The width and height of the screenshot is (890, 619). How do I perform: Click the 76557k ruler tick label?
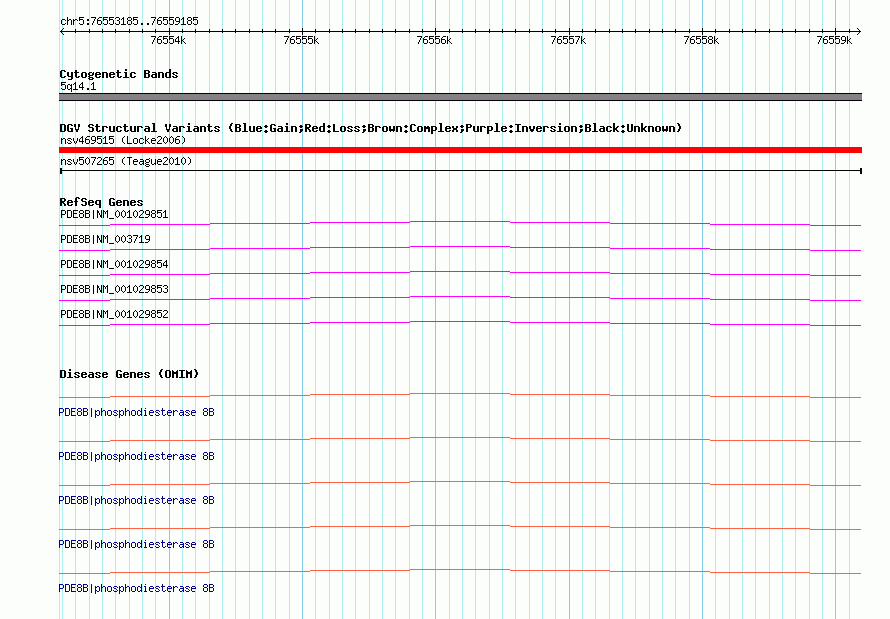[568, 40]
